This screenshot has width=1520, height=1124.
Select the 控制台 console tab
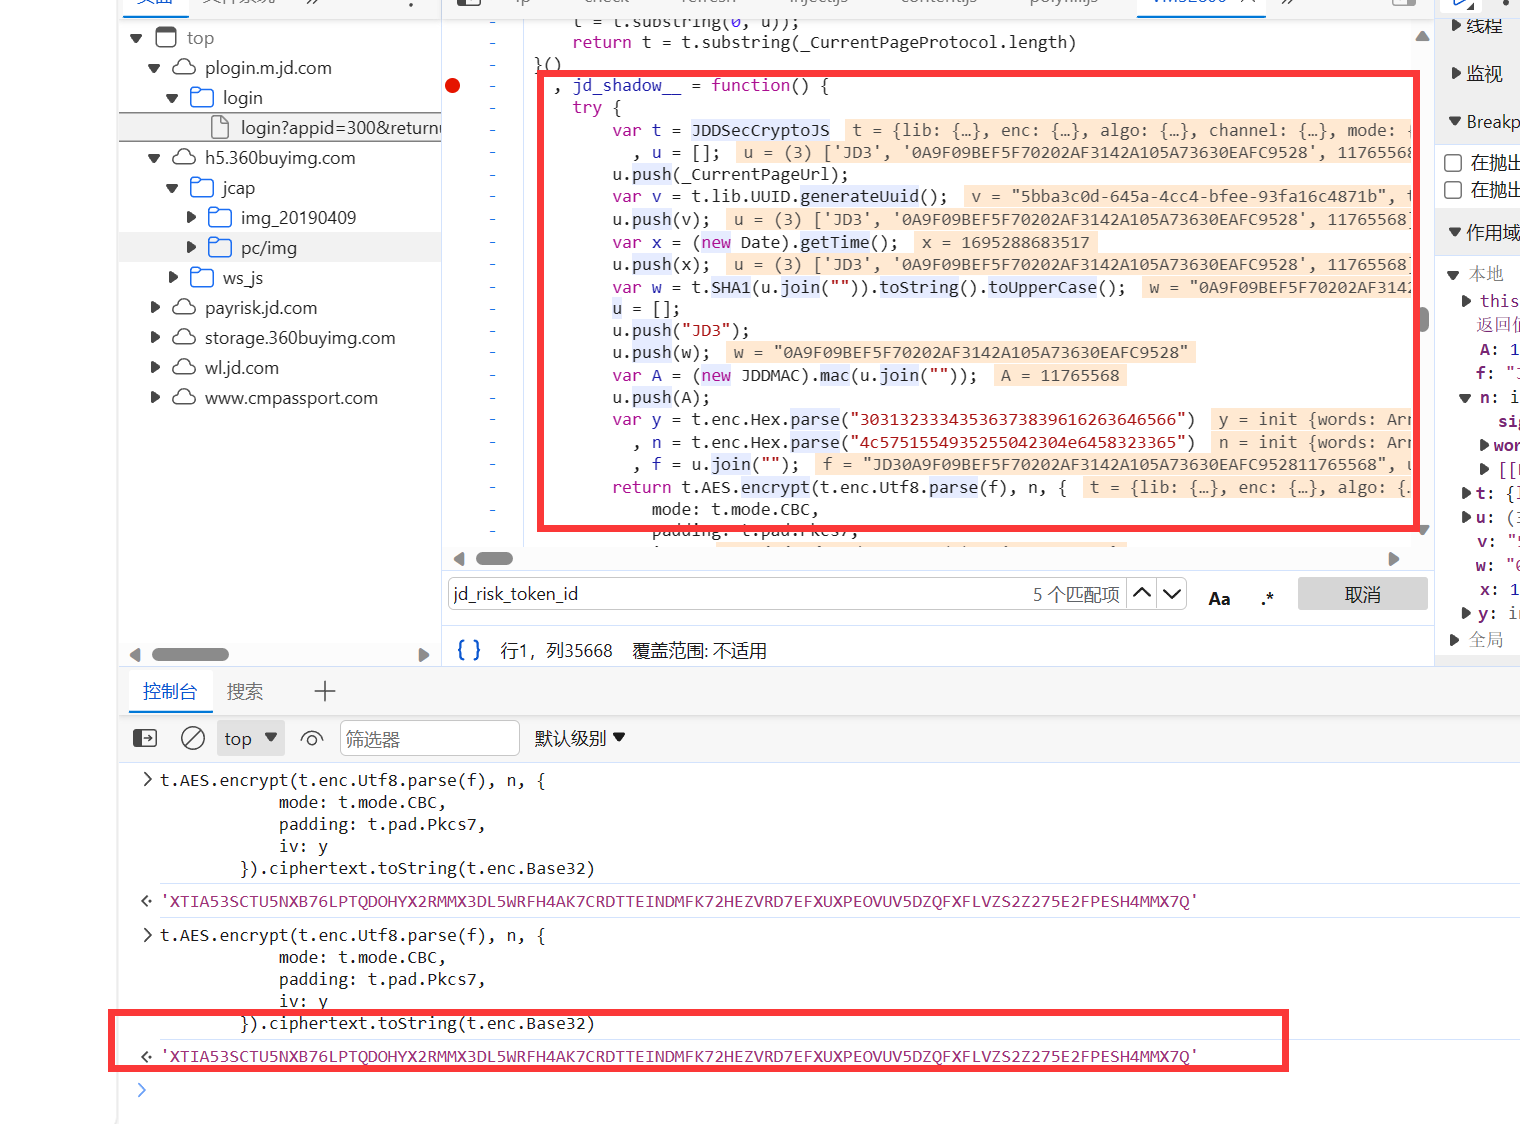[169, 691]
